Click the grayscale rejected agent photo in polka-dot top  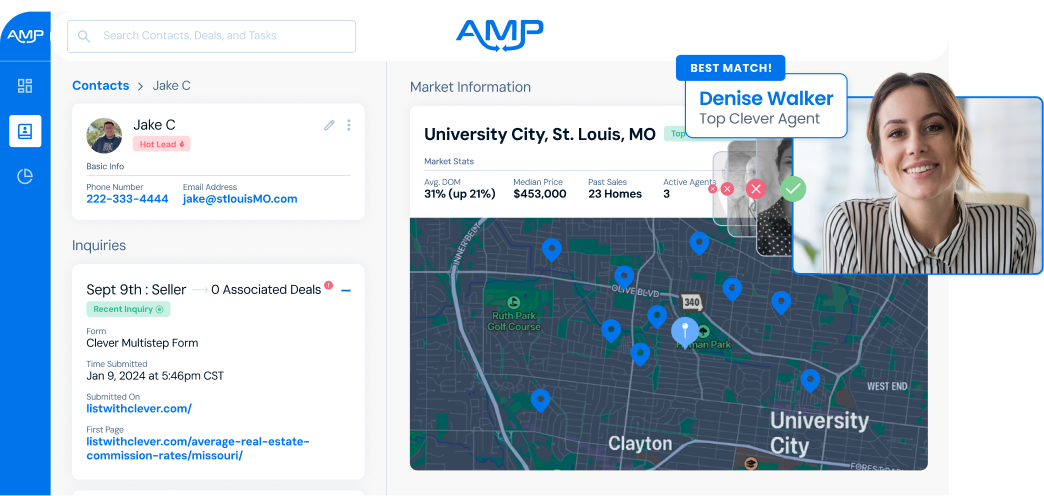[x=774, y=197]
